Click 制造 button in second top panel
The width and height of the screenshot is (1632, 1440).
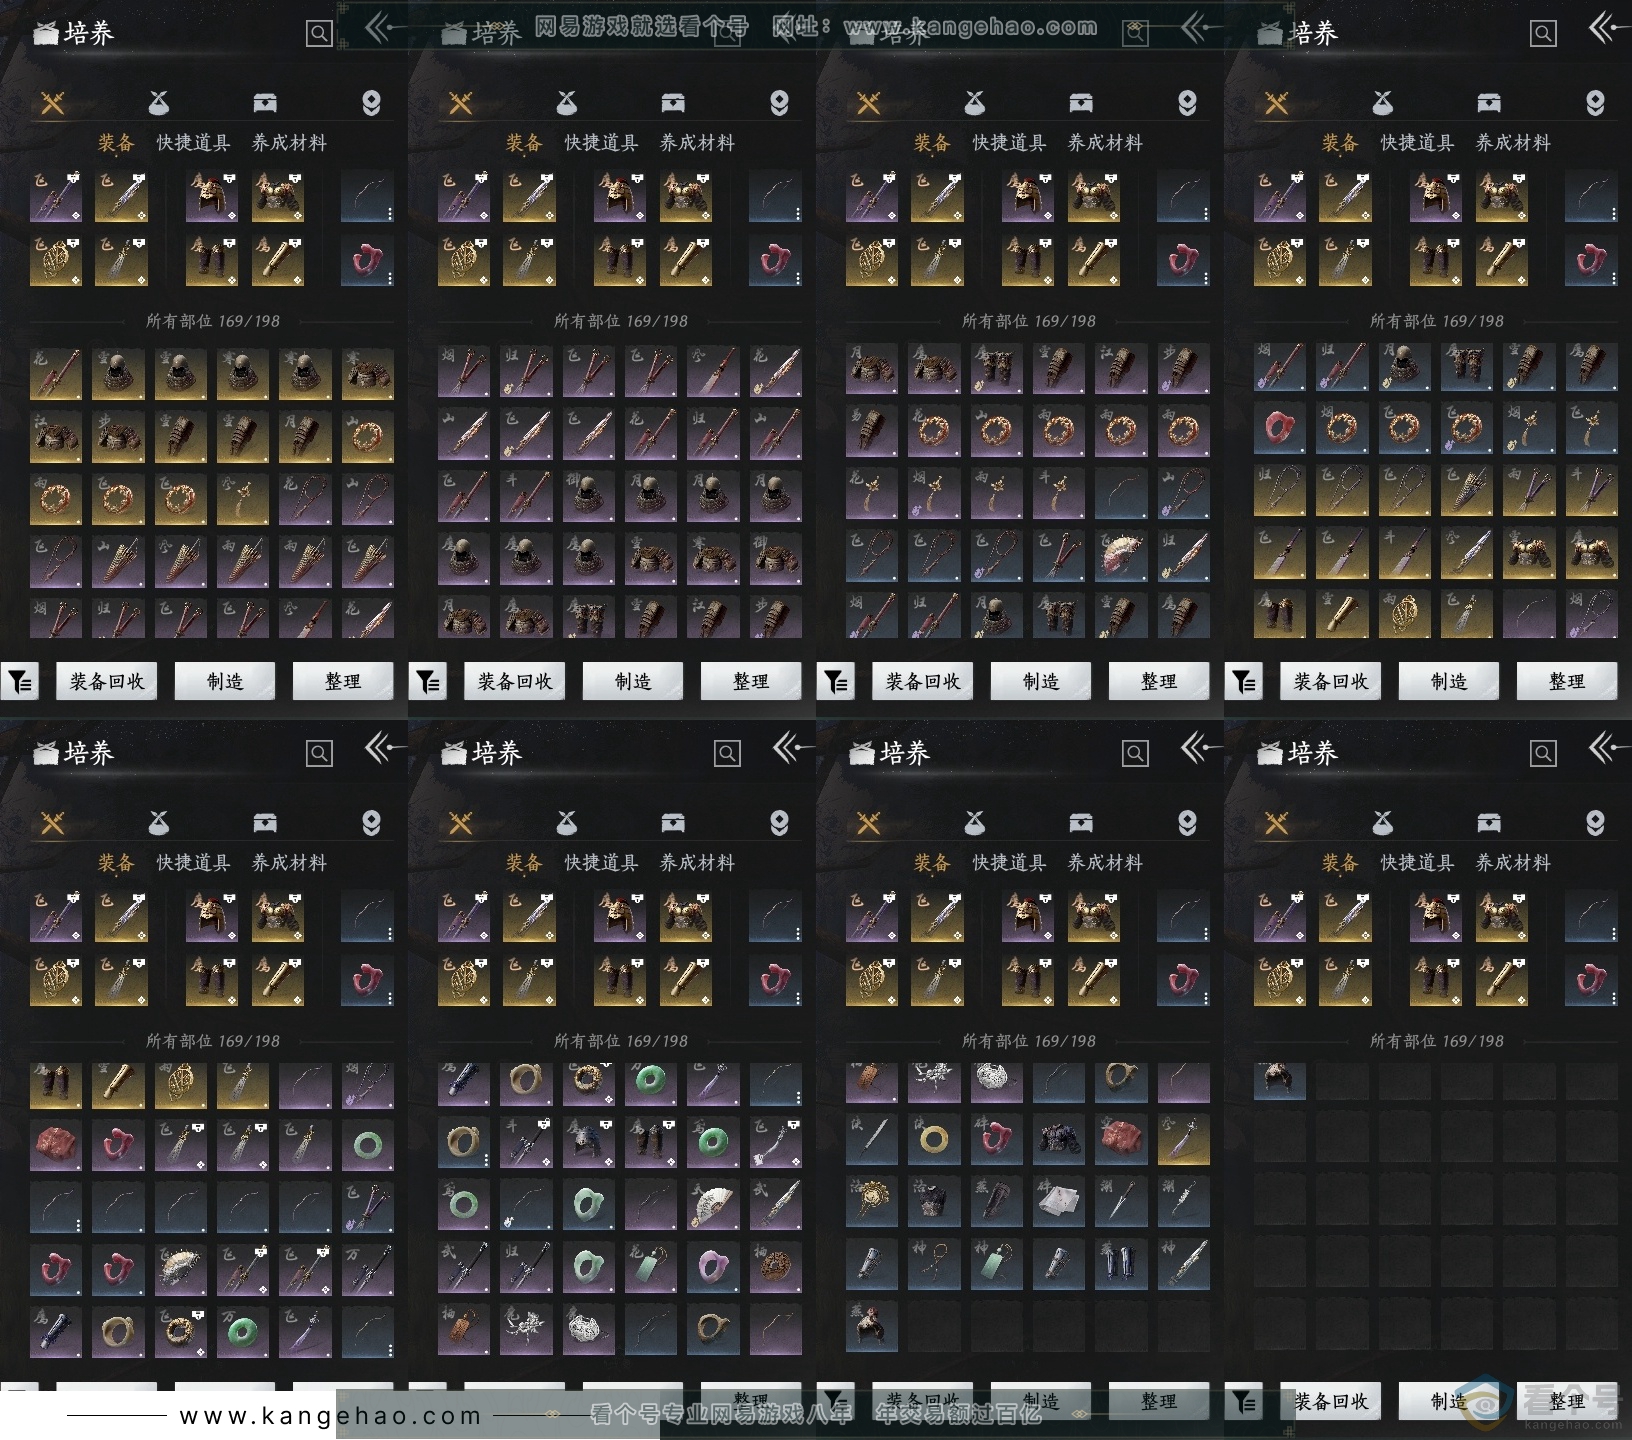coord(633,682)
